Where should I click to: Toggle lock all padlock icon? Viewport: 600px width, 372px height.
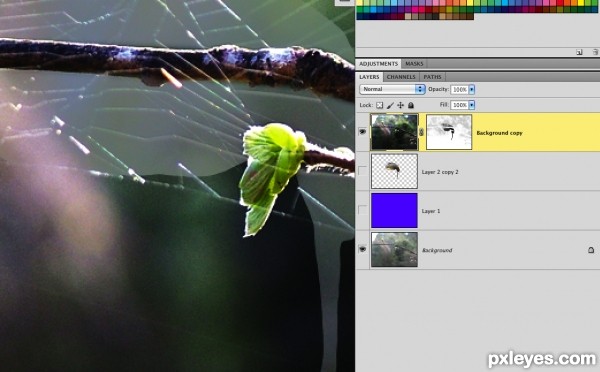(411, 105)
